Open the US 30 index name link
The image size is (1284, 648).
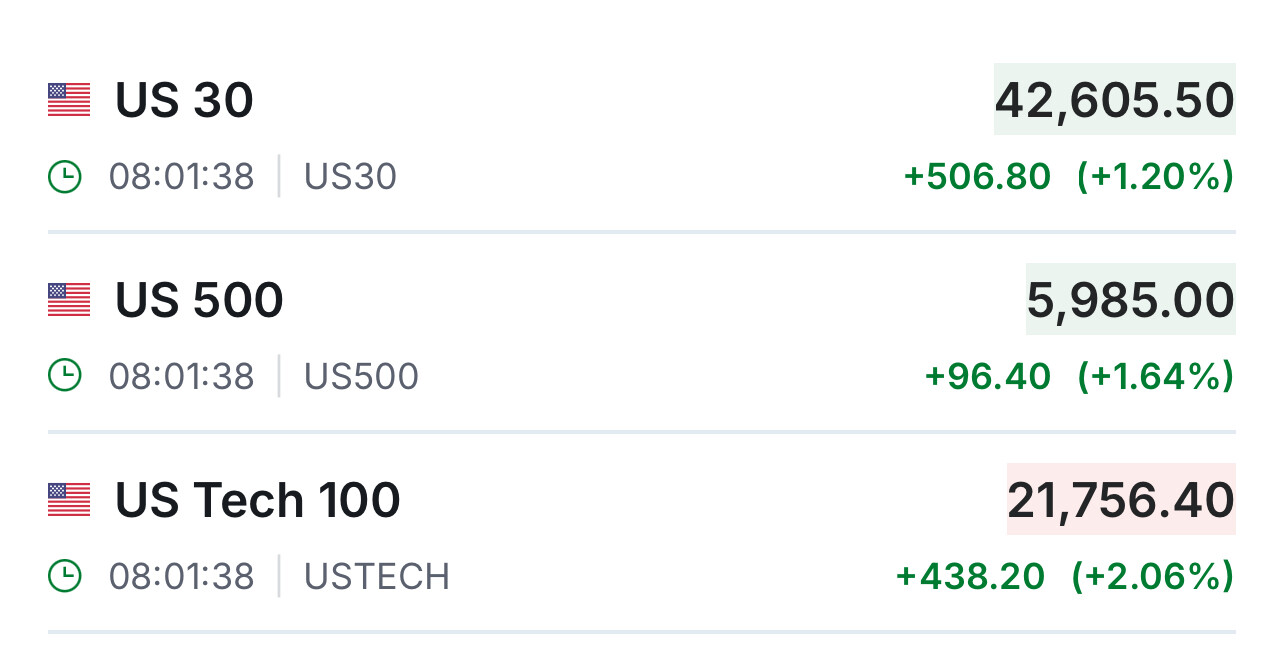(184, 100)
